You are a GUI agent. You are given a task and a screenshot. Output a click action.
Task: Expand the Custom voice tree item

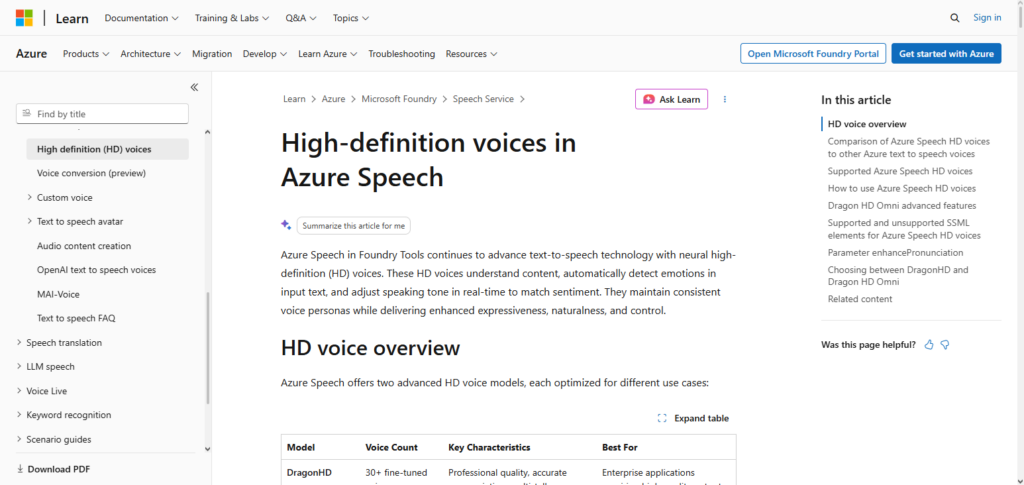coord(30,197)
